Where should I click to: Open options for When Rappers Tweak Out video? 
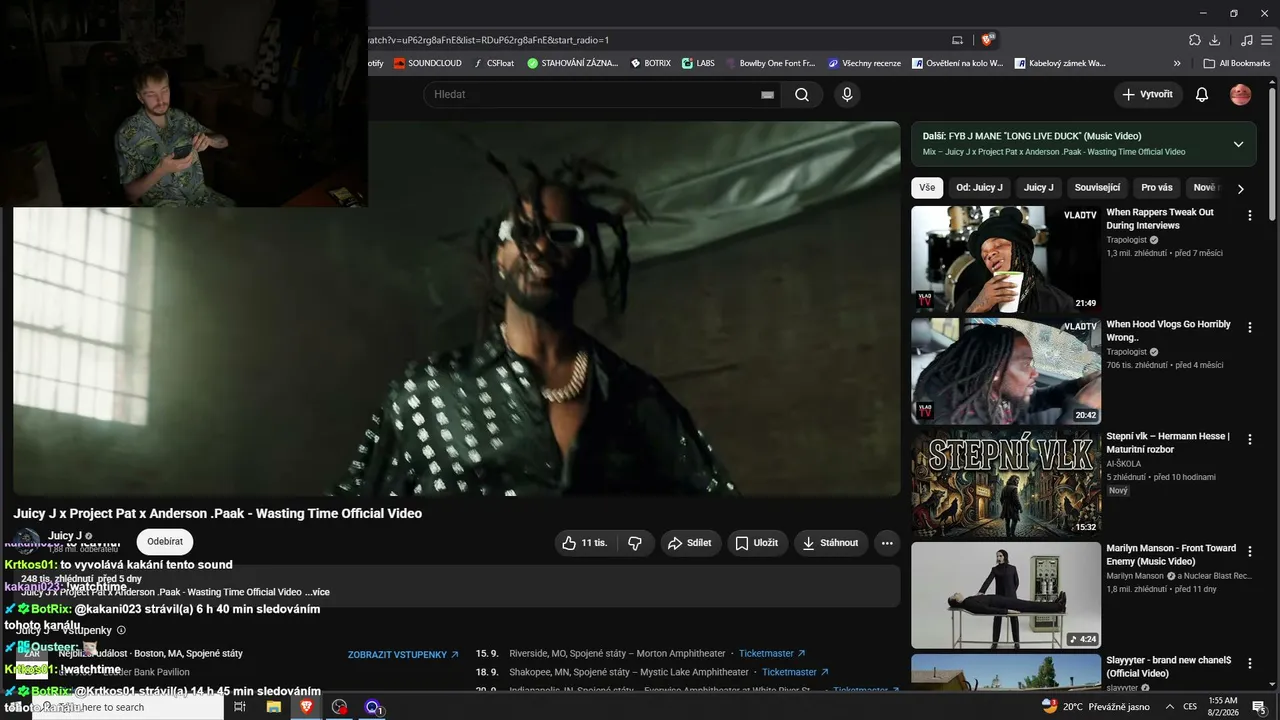1249,215
